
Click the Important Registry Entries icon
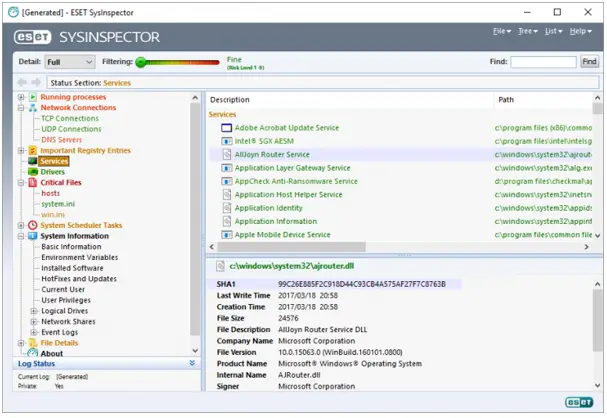coord(33,151)
